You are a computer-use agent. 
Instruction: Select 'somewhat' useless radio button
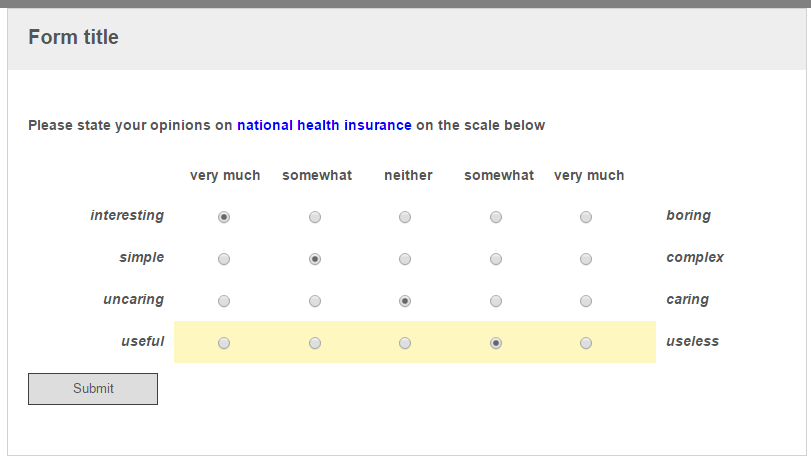point(496,343)
